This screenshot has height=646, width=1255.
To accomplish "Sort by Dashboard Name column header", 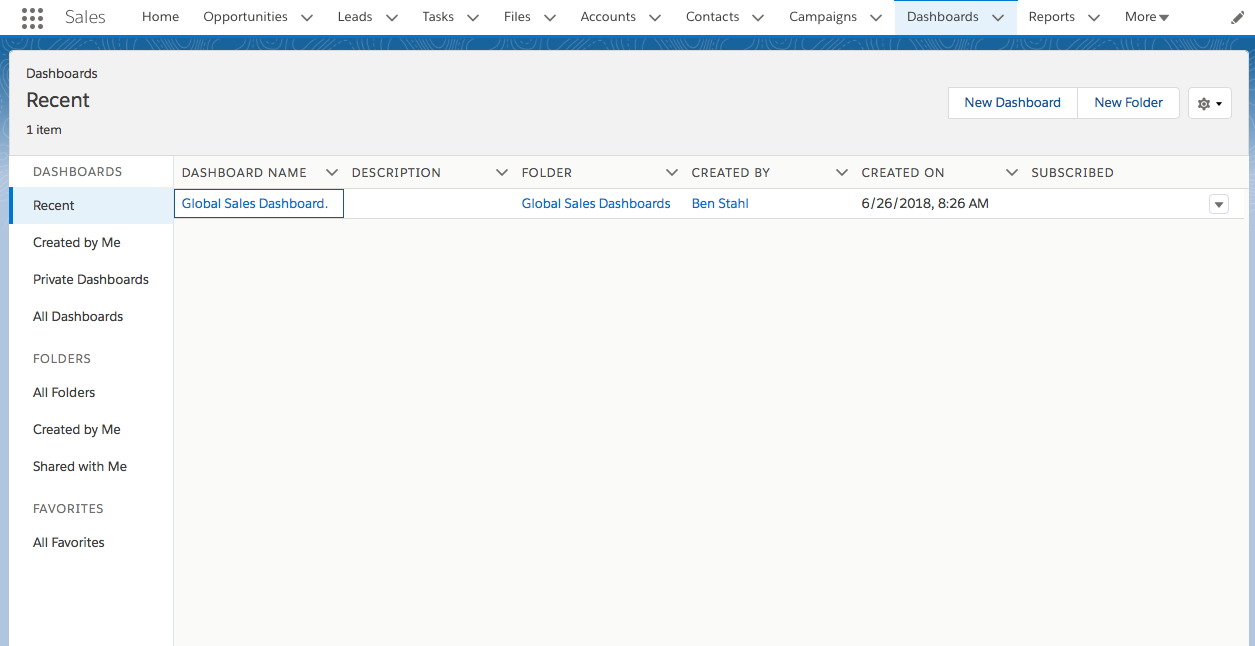I will coord(244,173).
